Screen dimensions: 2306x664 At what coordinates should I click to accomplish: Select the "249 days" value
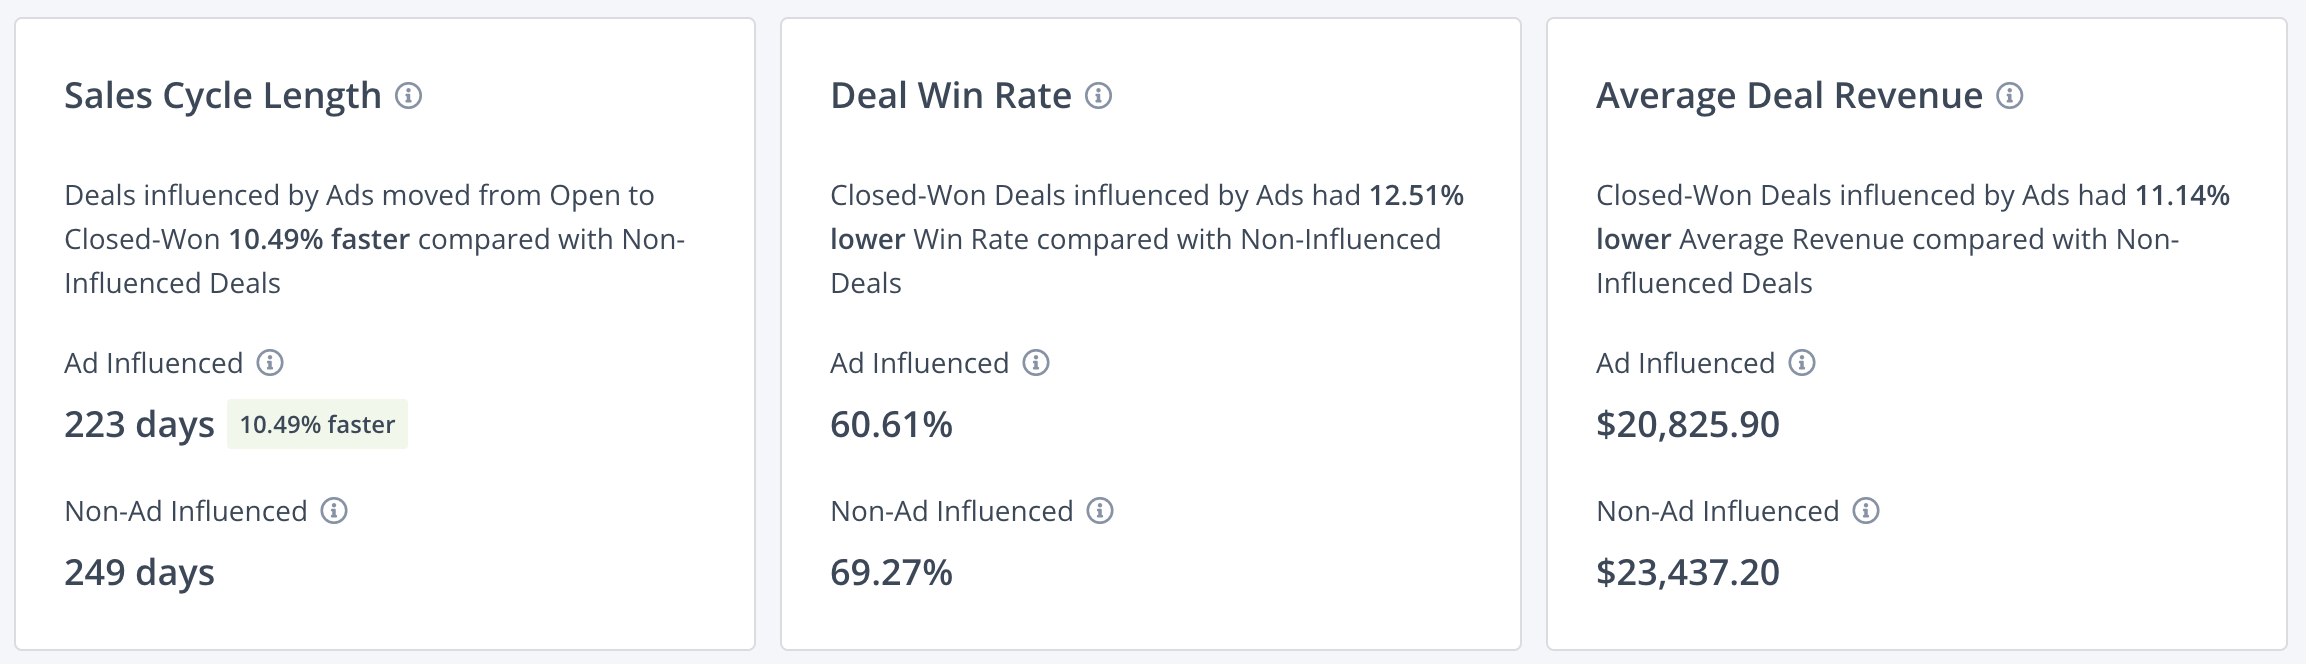[139, 573]
